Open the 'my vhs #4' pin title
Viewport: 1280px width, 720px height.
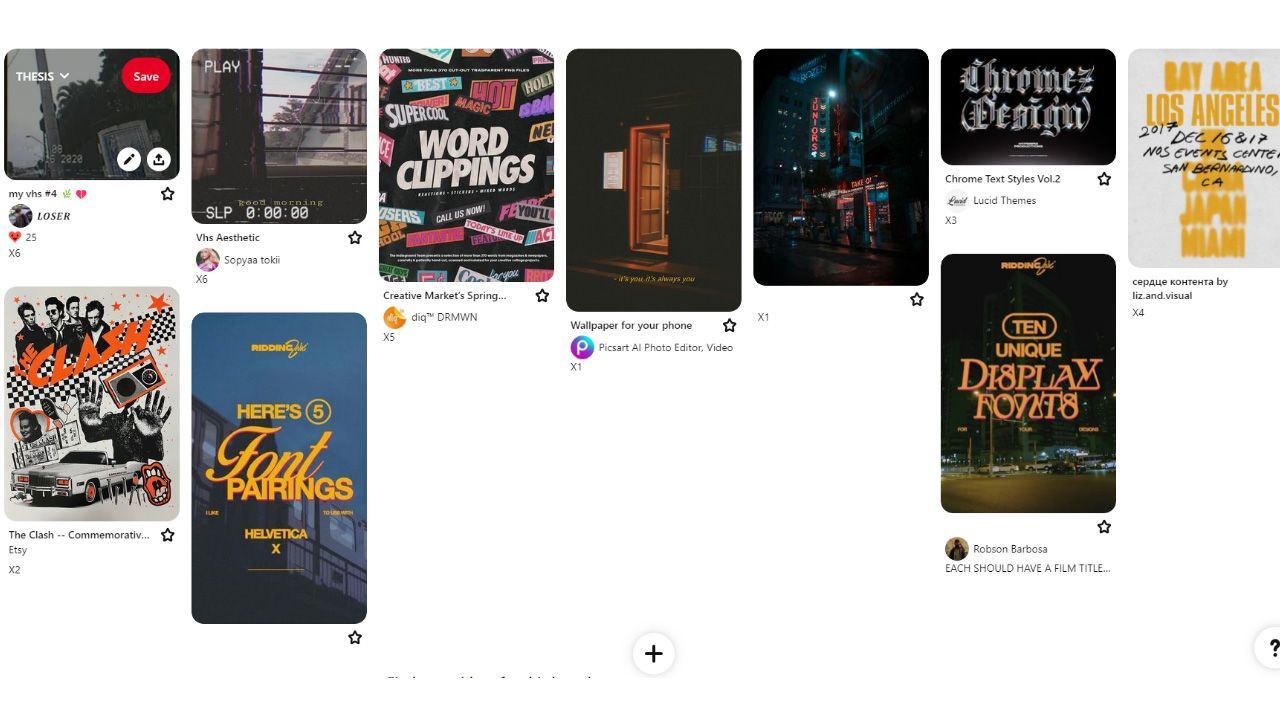pos(47,194)
